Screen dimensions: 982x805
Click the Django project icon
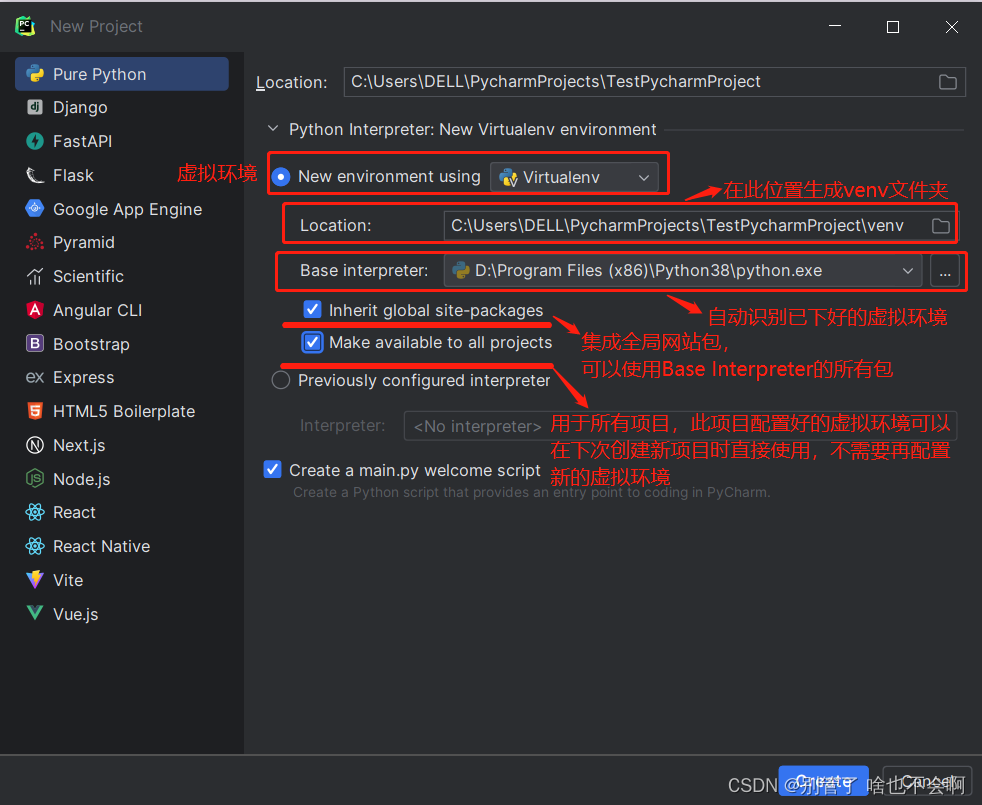pos(35,107)
